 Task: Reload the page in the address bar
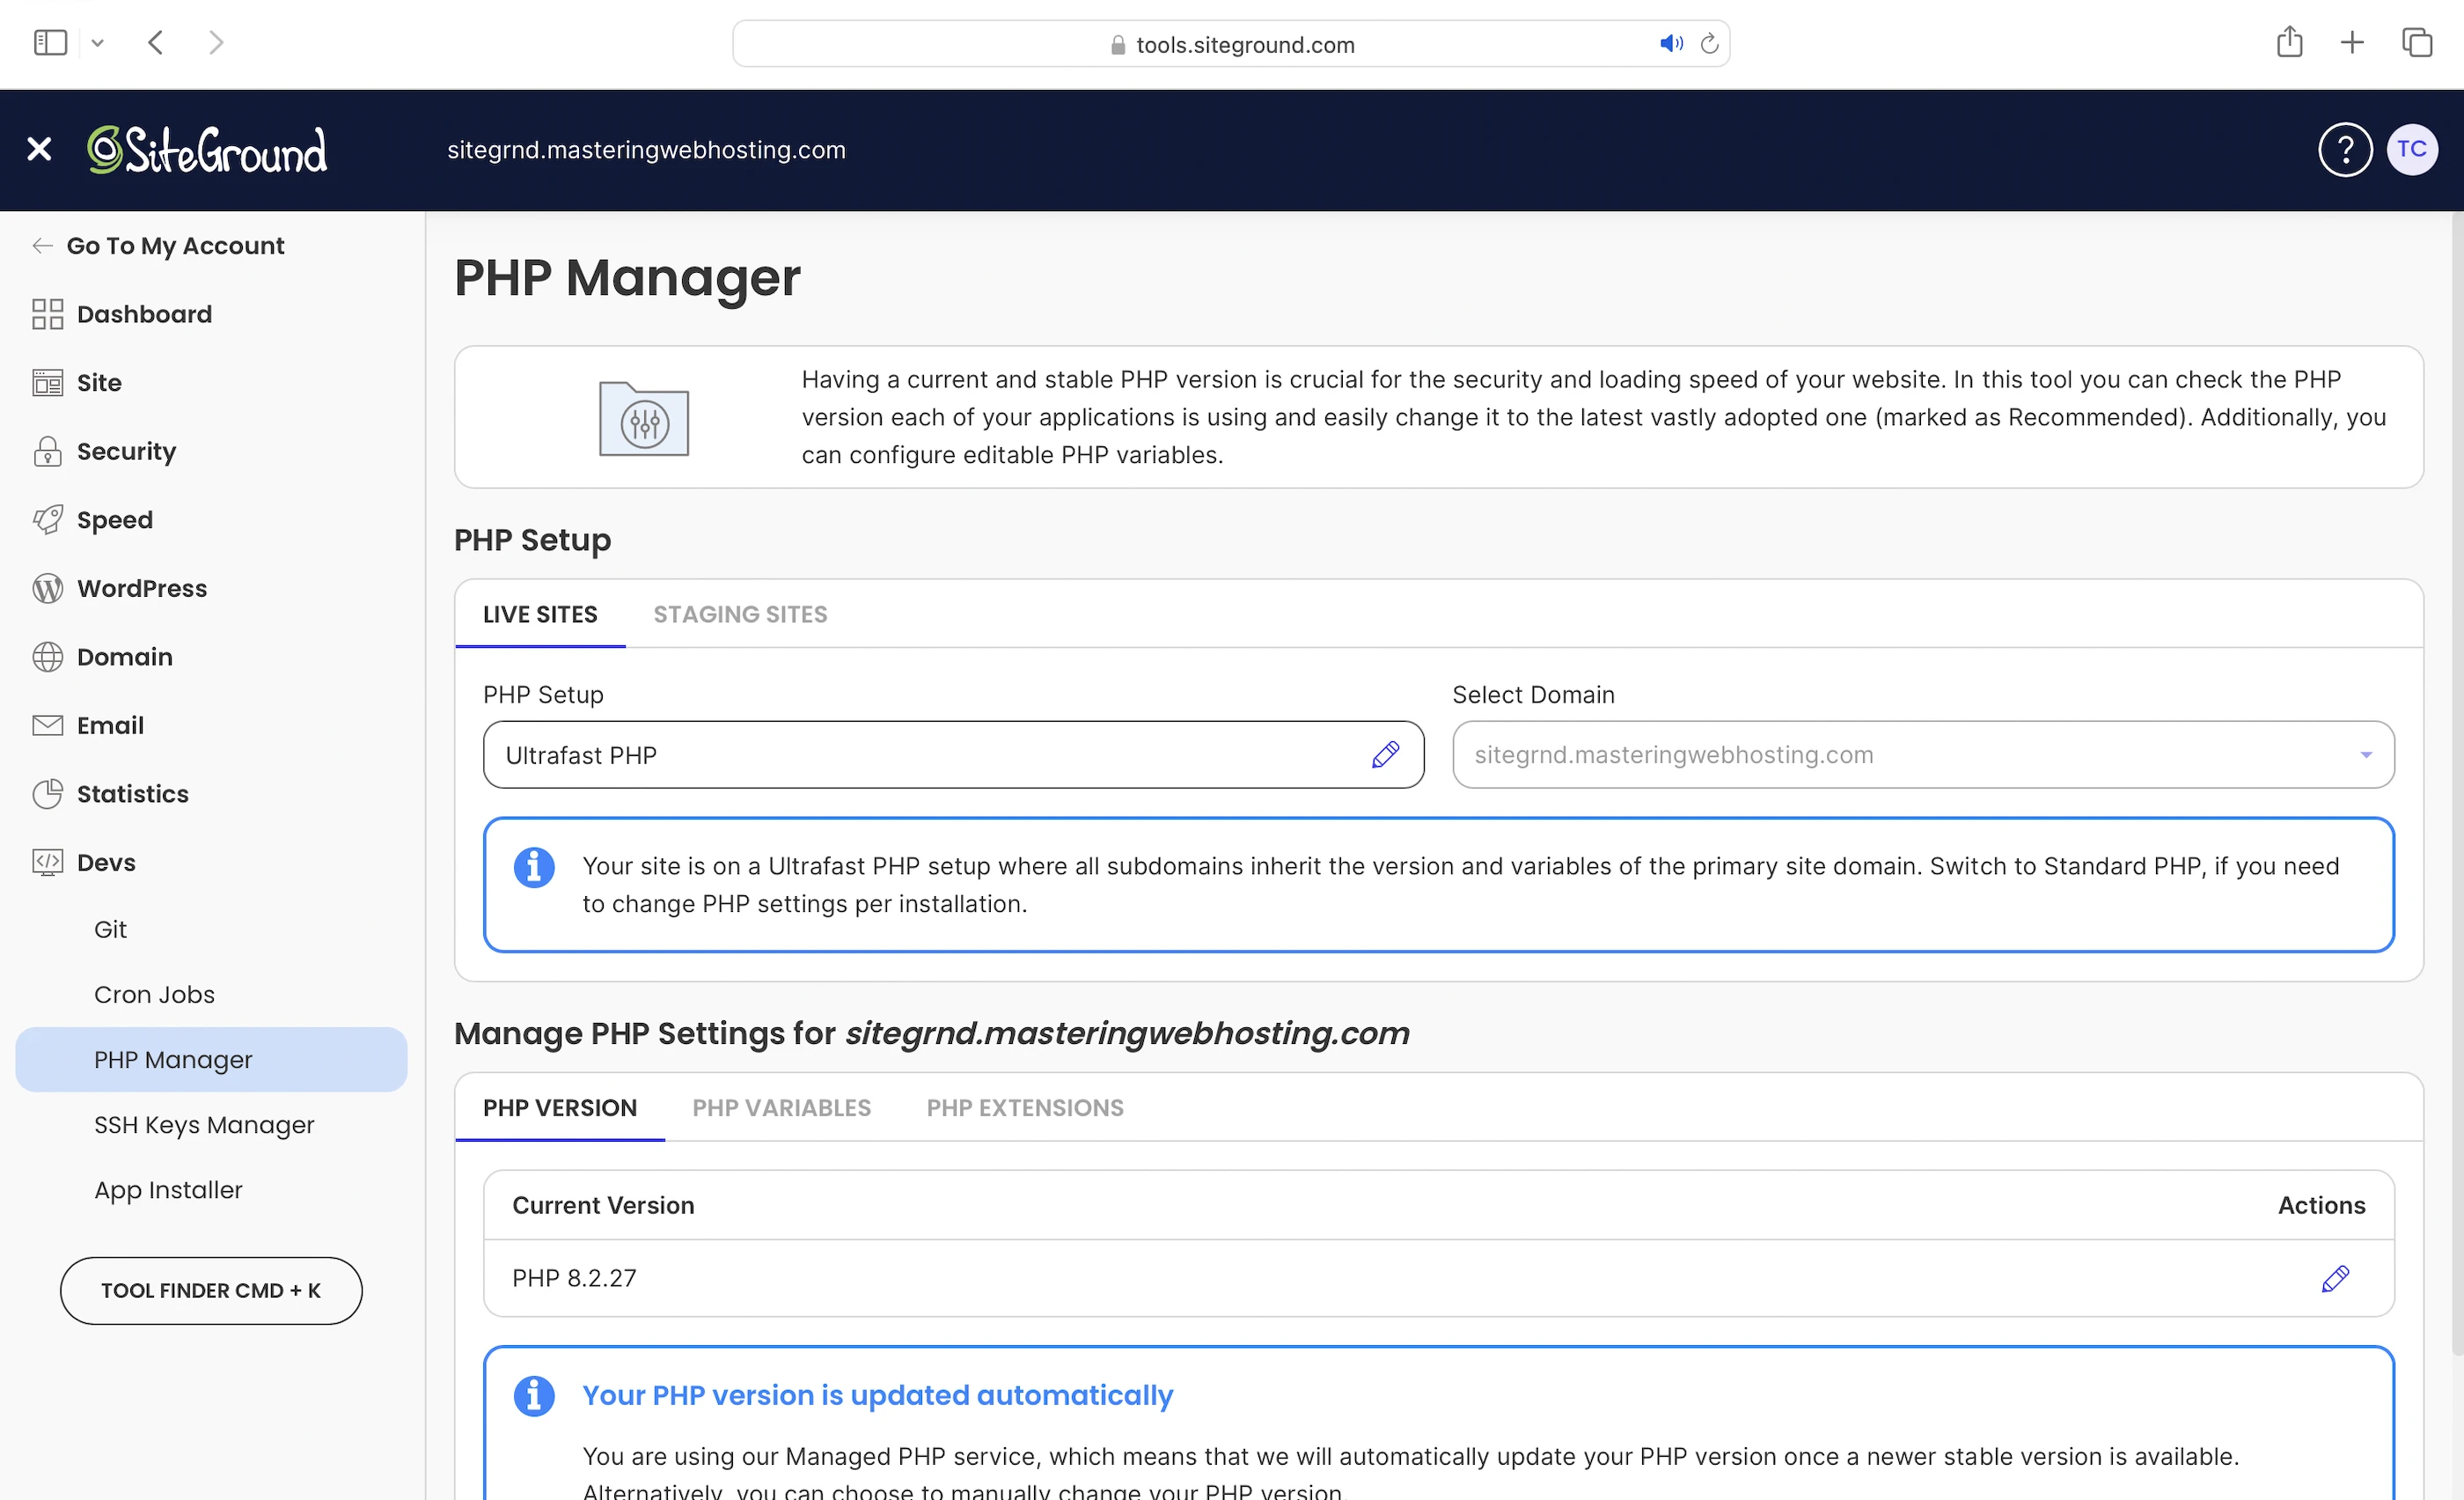pos(1709,44)
